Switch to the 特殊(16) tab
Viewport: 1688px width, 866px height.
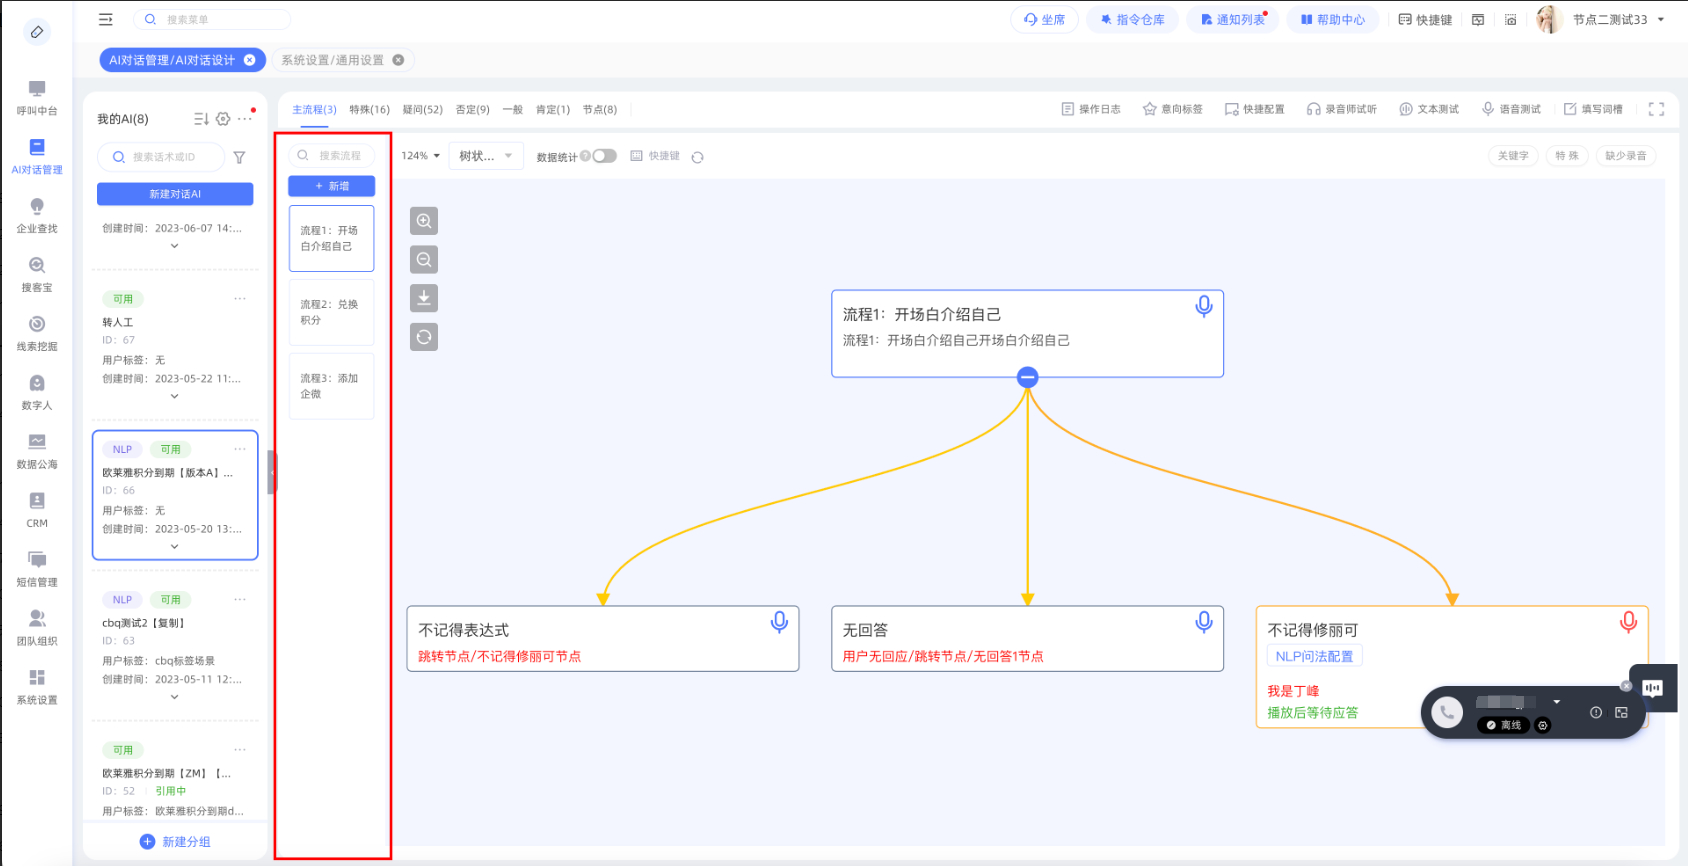[x=369, y=110]
